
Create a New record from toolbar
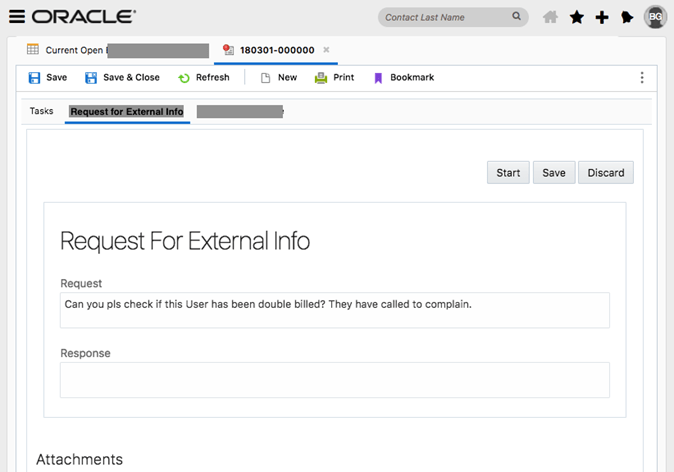[x=278, y=78]
